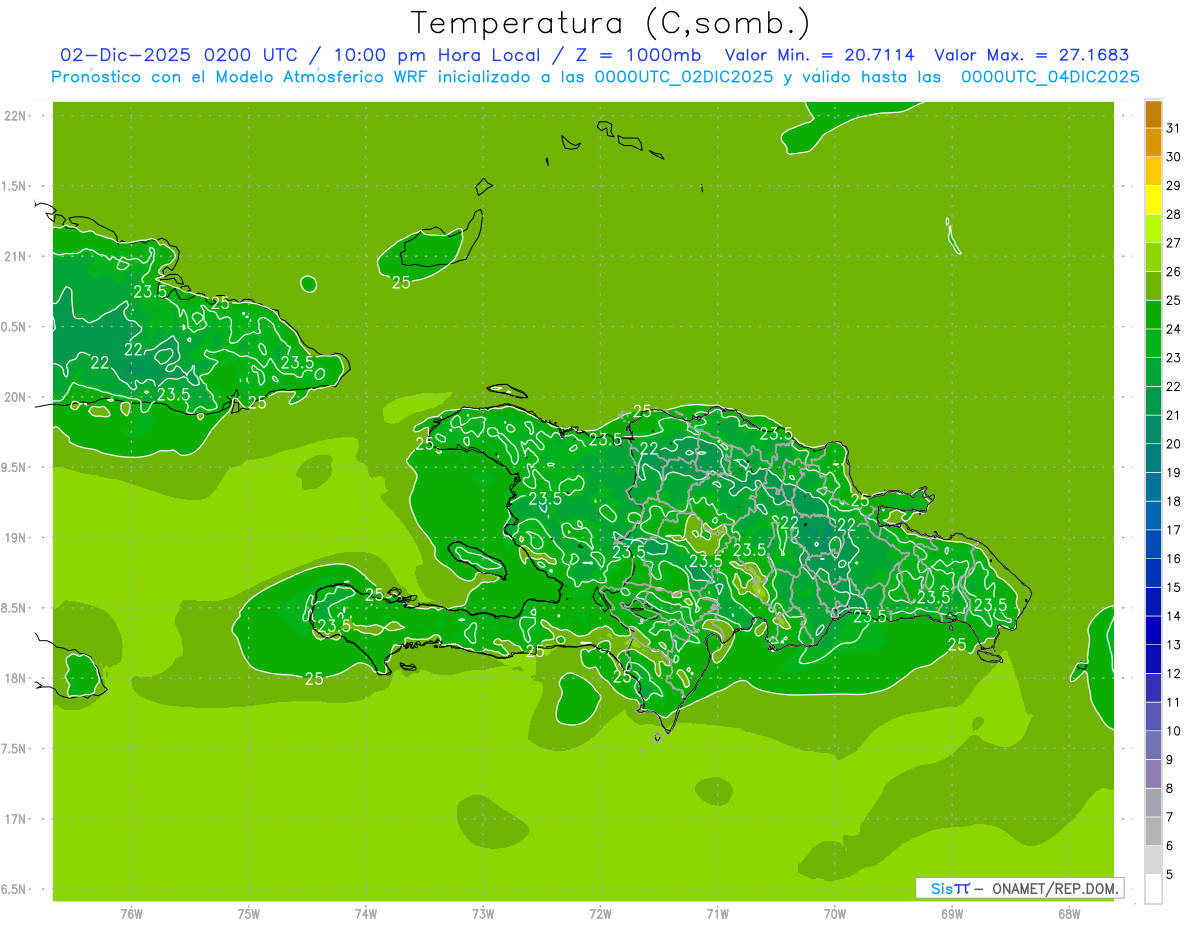Click the '17N' latitude axis label
Image resolution: width=1200 pixels, height=927 pixels.
17,819
